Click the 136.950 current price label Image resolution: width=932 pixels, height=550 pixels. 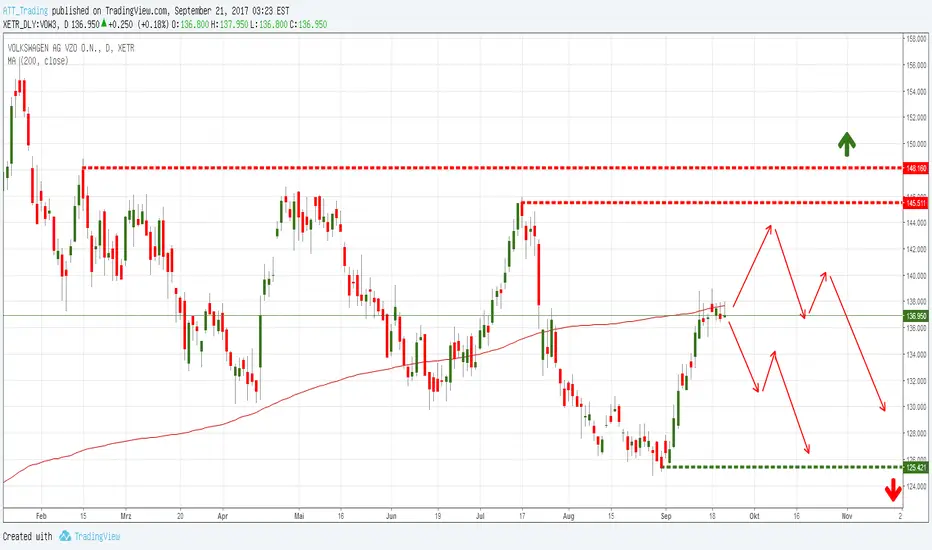click(x=915, y=316)
